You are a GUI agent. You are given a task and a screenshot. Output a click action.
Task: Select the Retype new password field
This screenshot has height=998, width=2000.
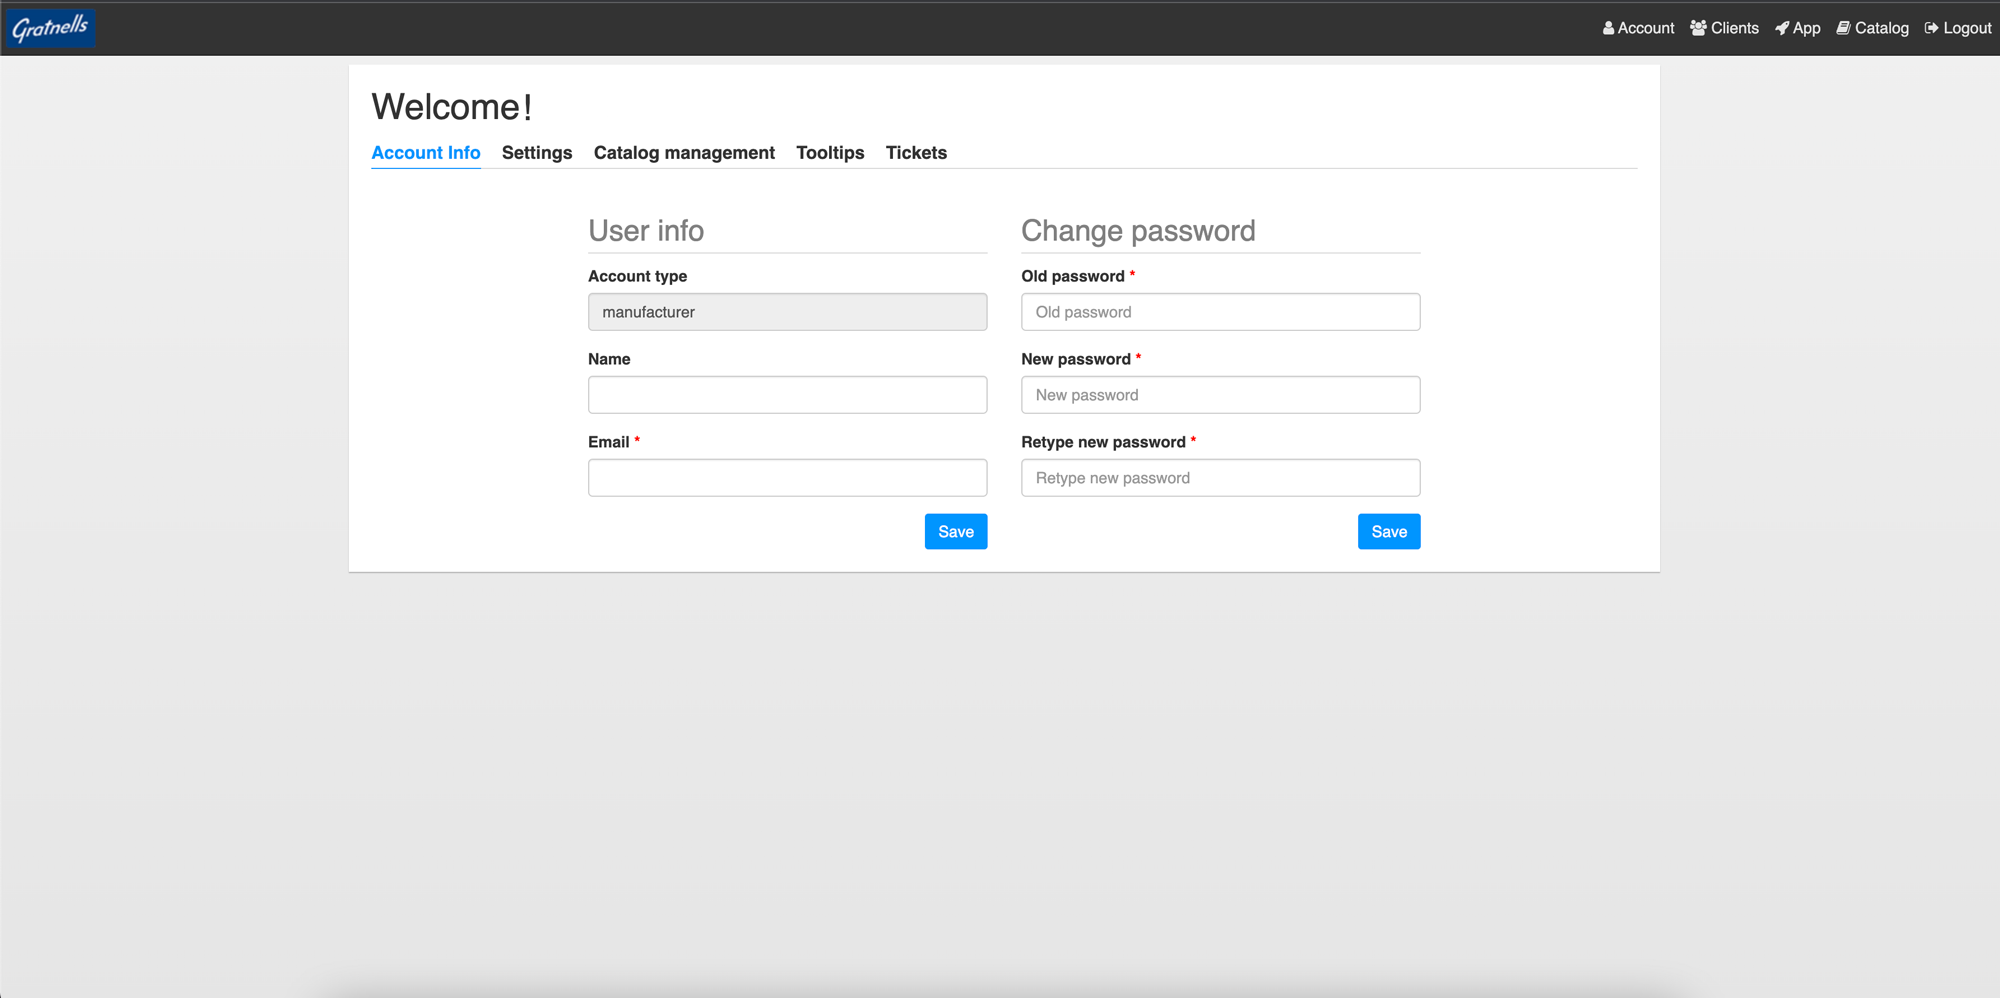tap(1220, 478)
